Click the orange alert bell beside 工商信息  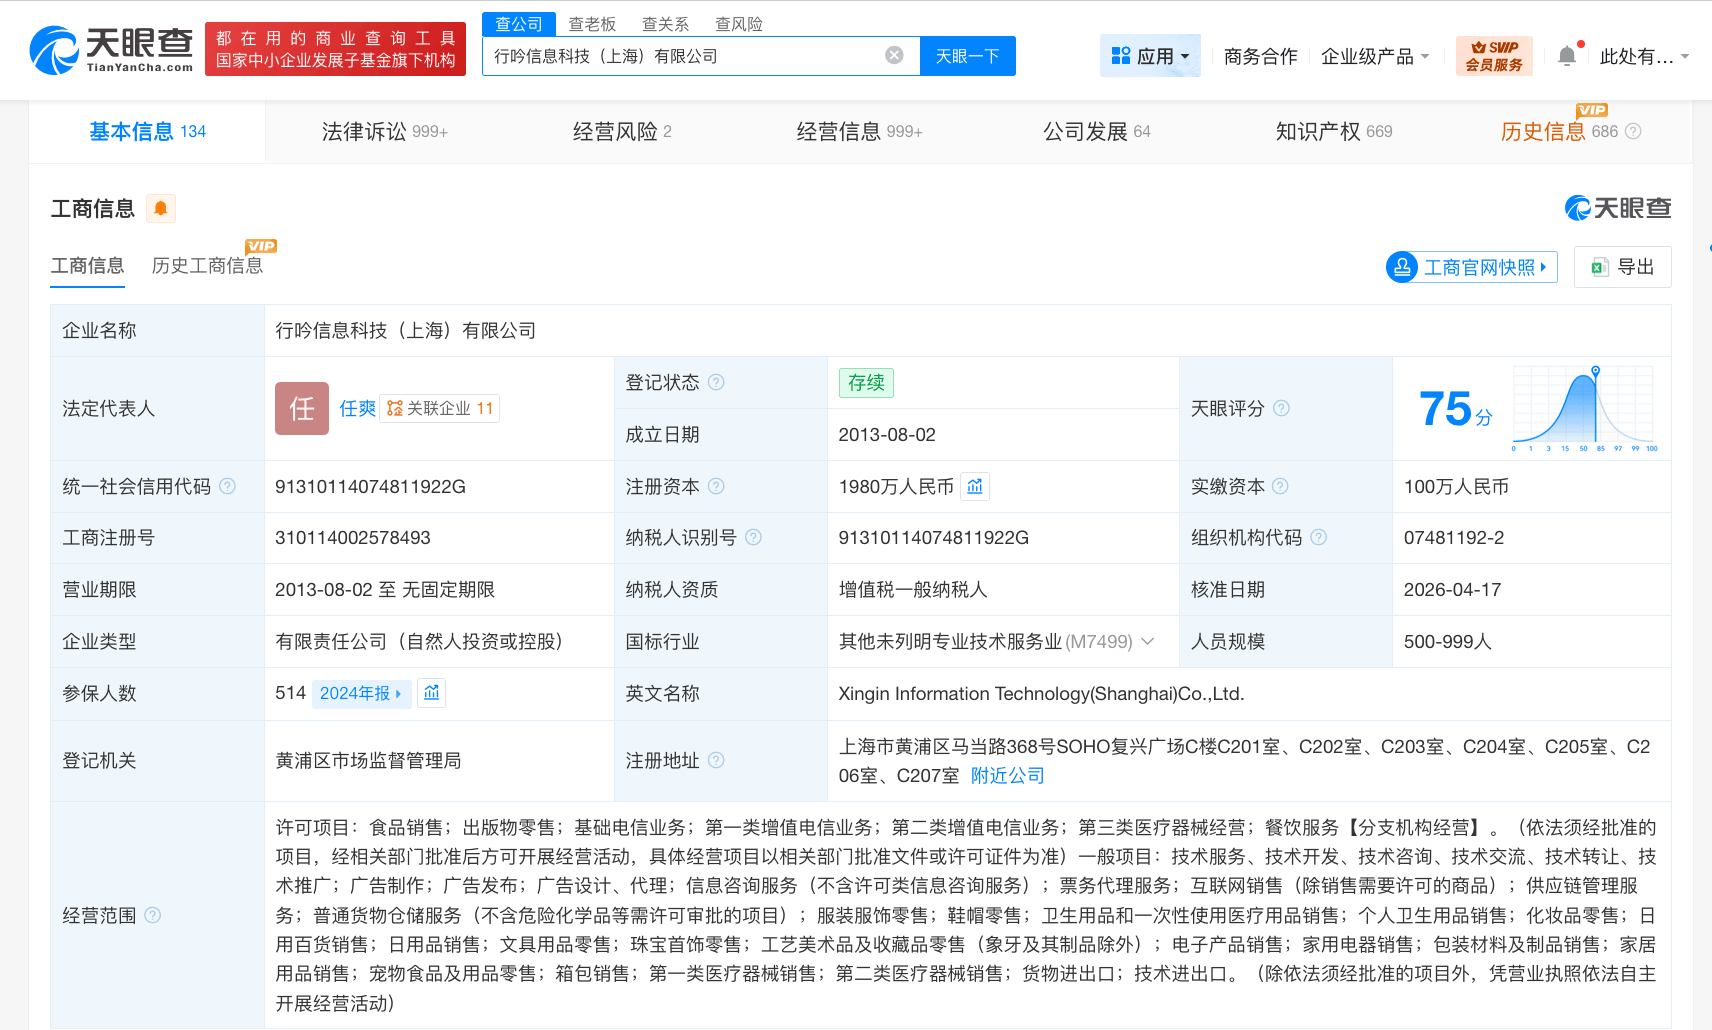pos(160,208)
